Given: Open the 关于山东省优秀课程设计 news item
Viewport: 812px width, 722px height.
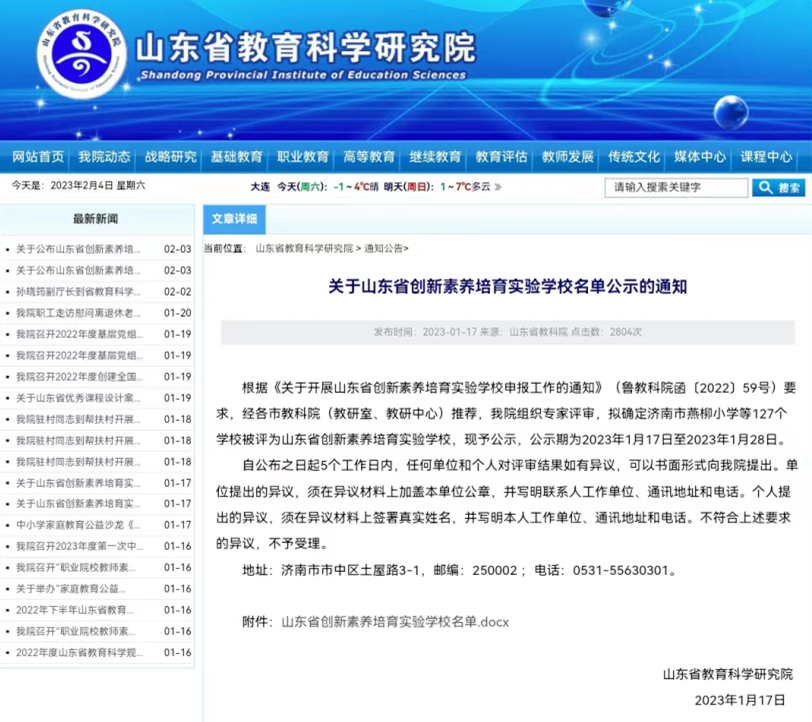Looking at the screenshot, I should pos(78,398).
